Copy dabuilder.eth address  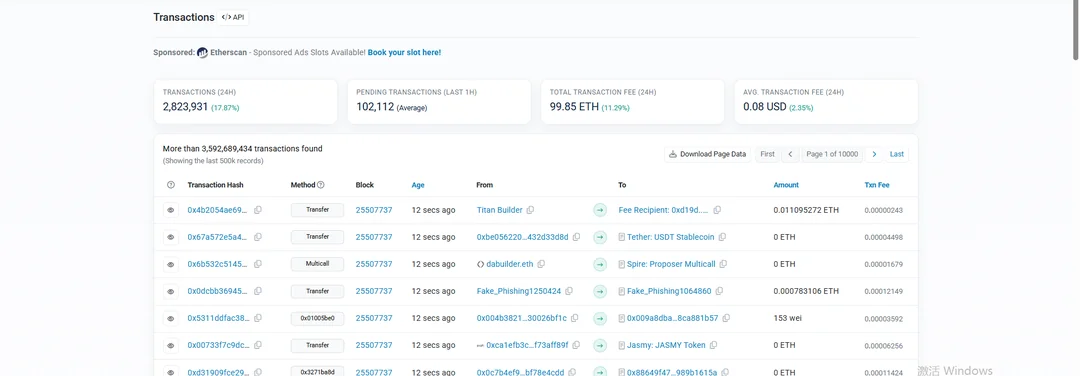(x=541, y=264)
